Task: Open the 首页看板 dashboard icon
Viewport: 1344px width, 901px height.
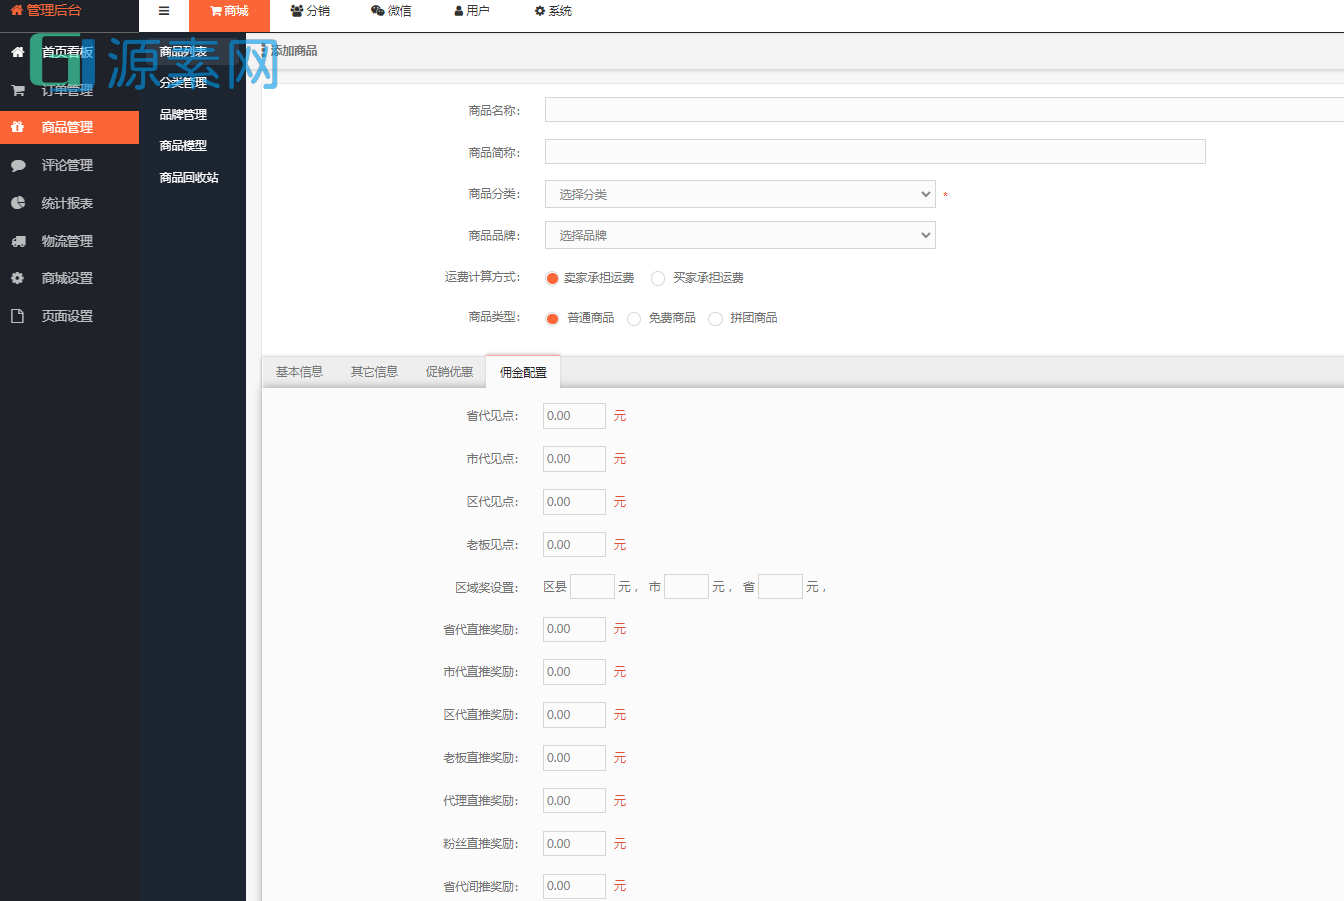Action: click(x=16, y=52)
